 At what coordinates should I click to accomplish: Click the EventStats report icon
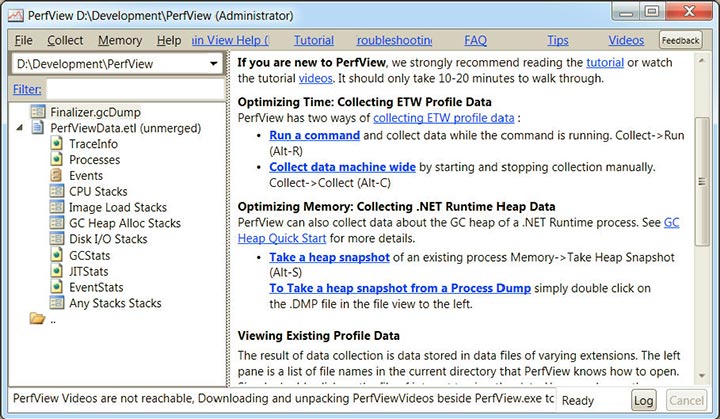point(56,287)
